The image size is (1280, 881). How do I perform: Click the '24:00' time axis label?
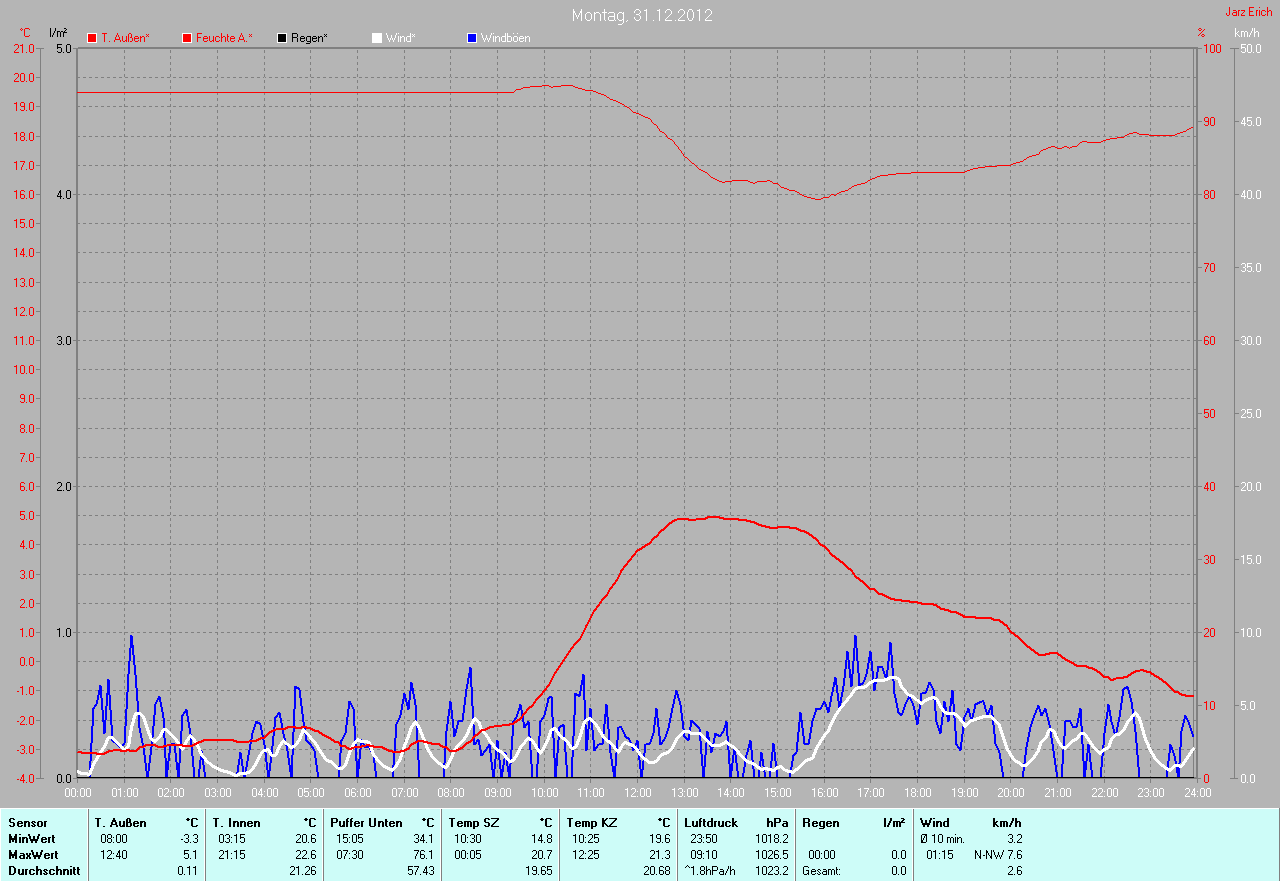1197,792
